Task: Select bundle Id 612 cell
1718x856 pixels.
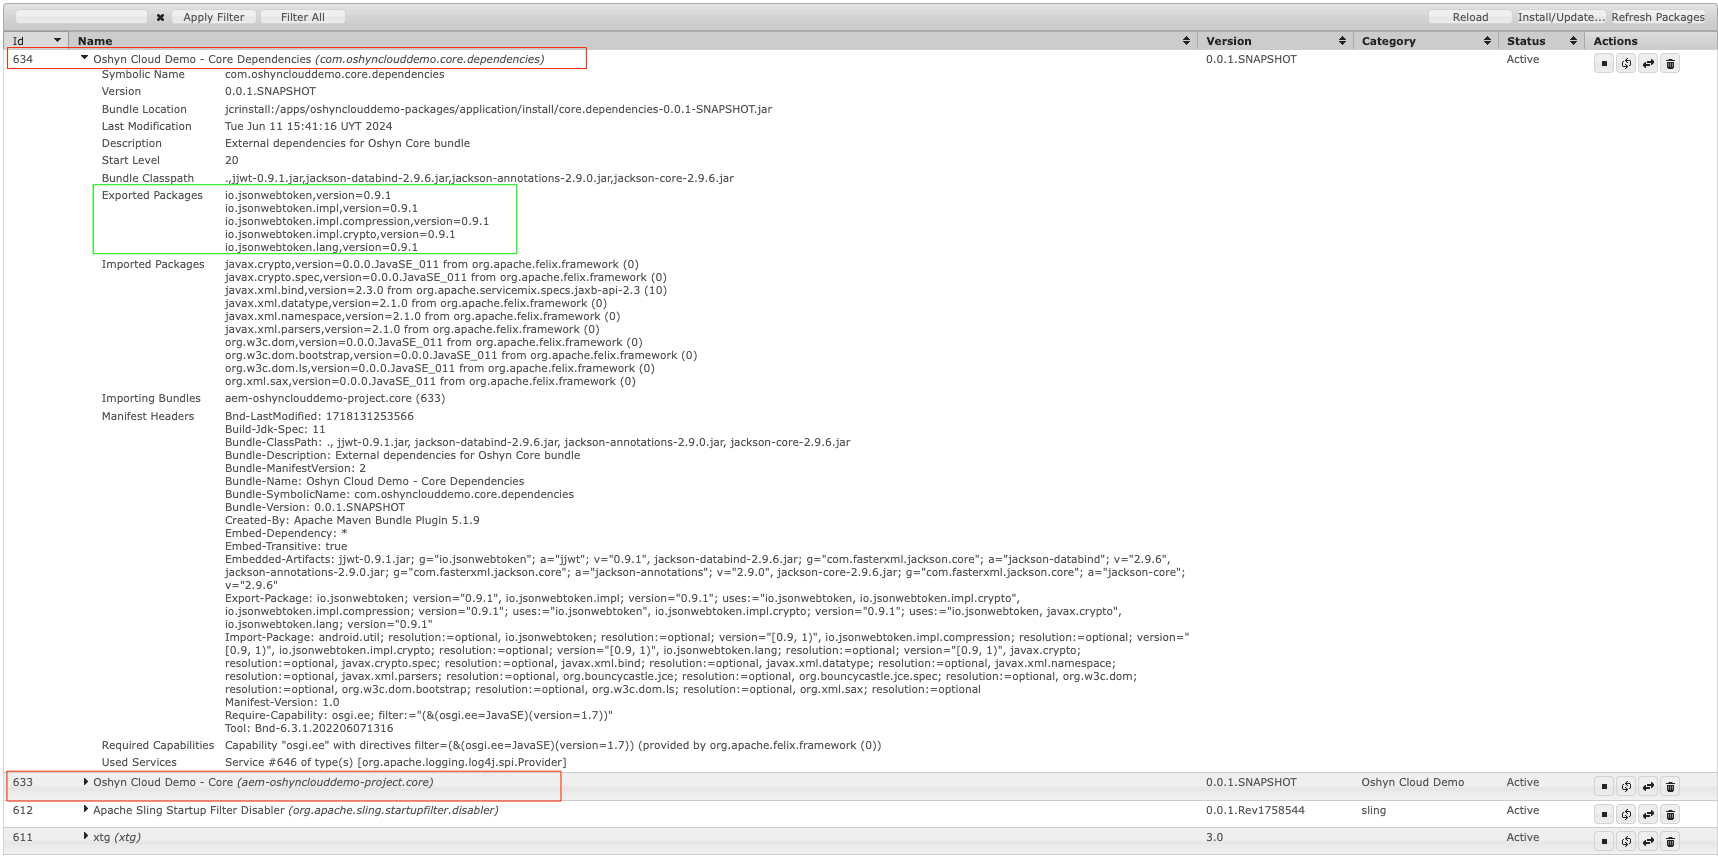Action: (23, 810)
